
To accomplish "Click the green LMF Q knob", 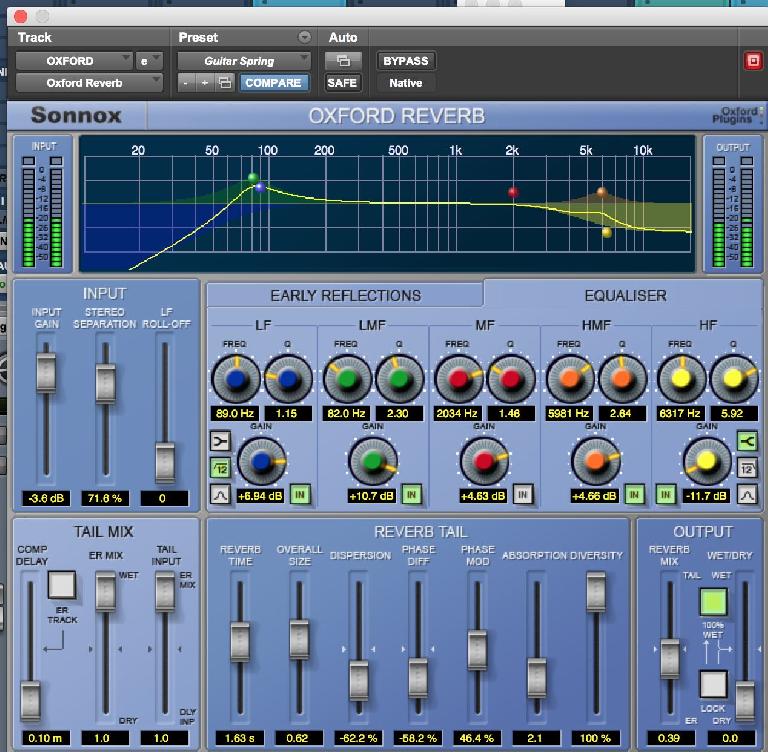I will [399, 379].
